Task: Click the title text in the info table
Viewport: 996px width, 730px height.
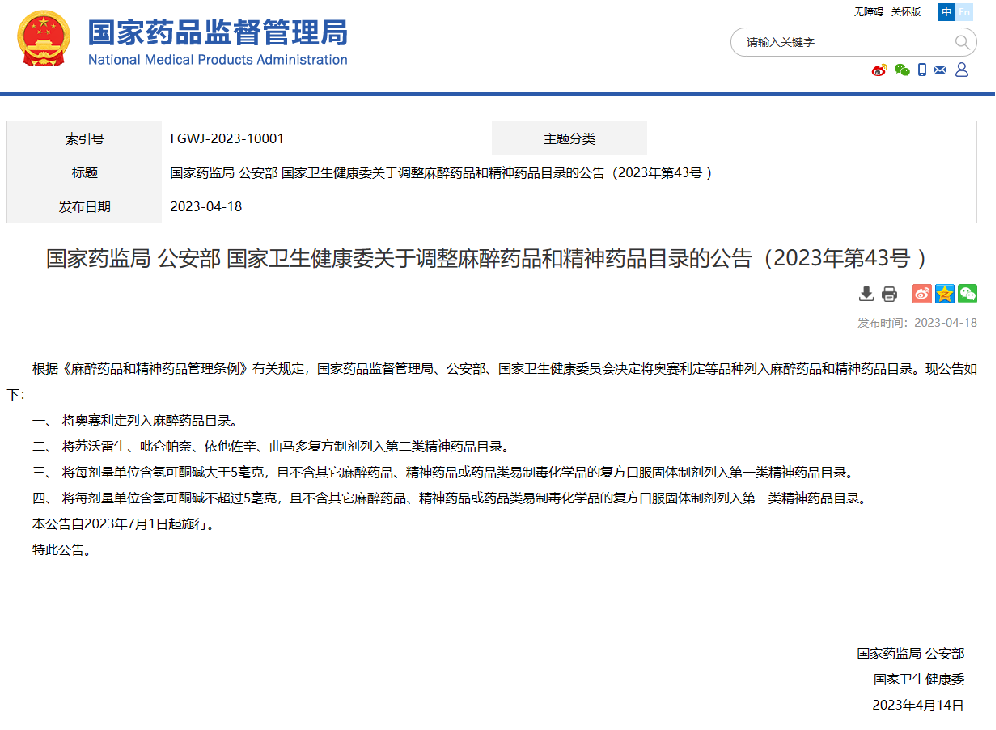Action: [440, 173]
